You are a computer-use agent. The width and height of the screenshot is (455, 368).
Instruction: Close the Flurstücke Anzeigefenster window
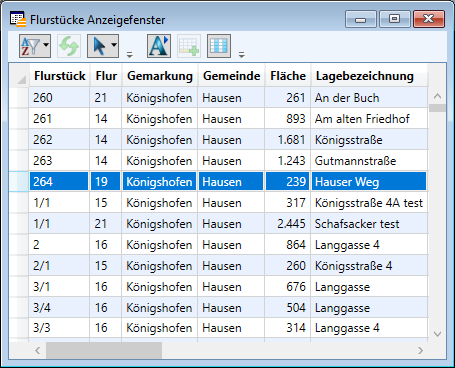click(429, 19)
